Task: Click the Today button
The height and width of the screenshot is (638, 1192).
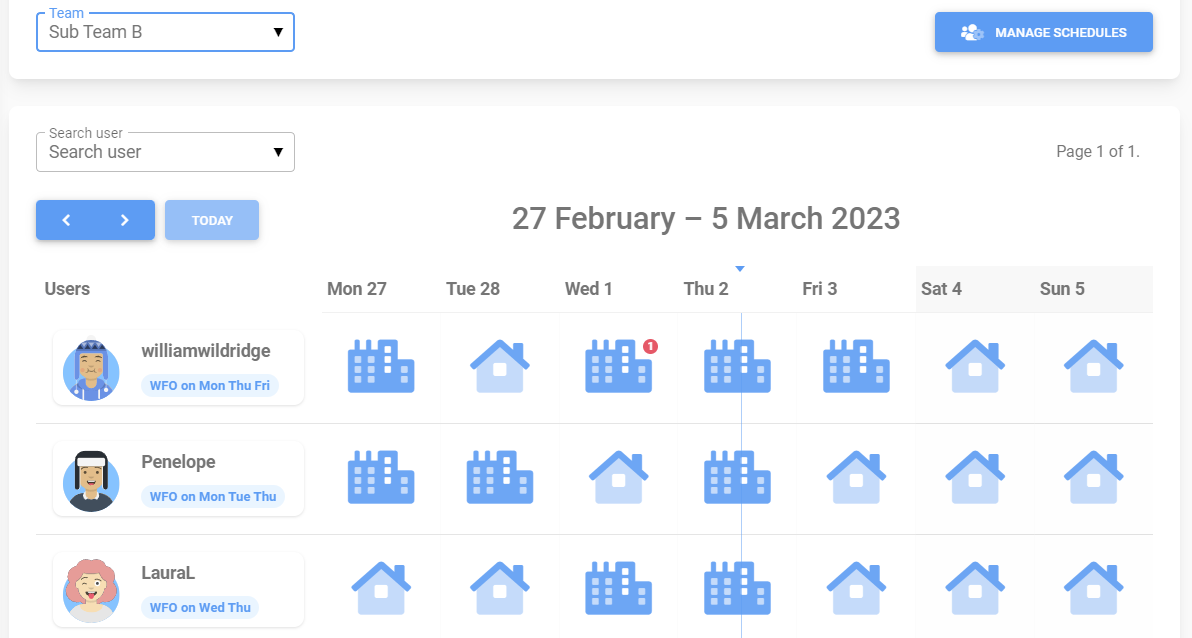Action: 212,219
